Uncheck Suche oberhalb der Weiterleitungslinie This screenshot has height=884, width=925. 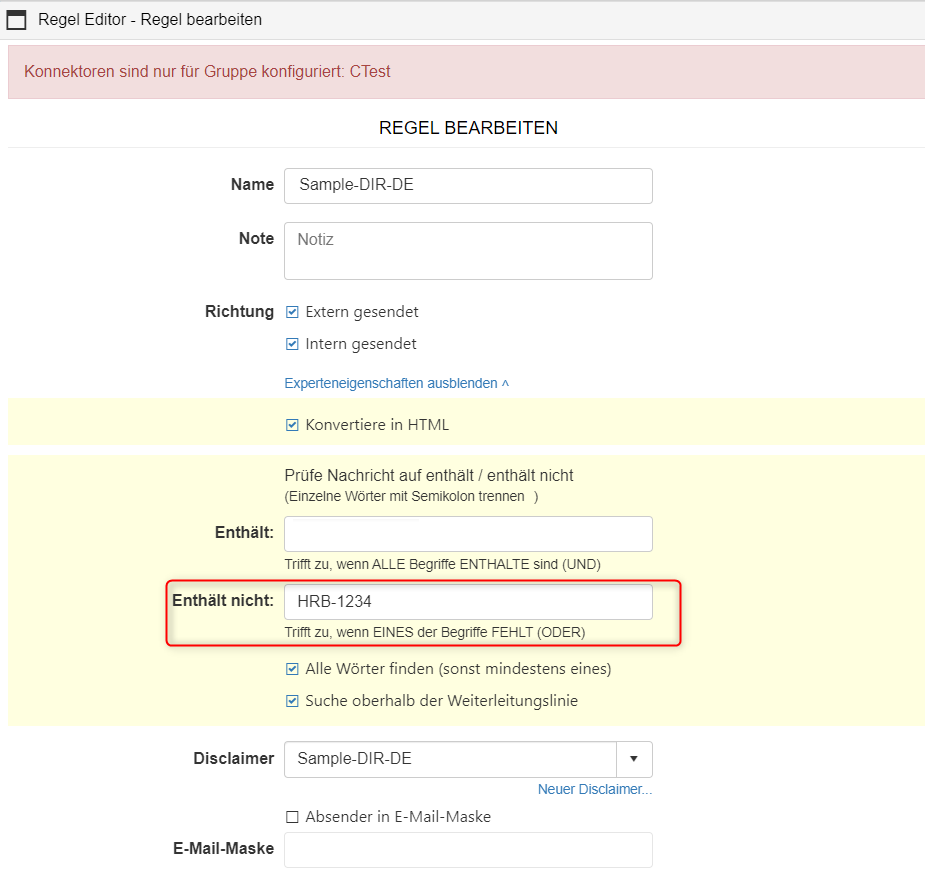[293, 701]
